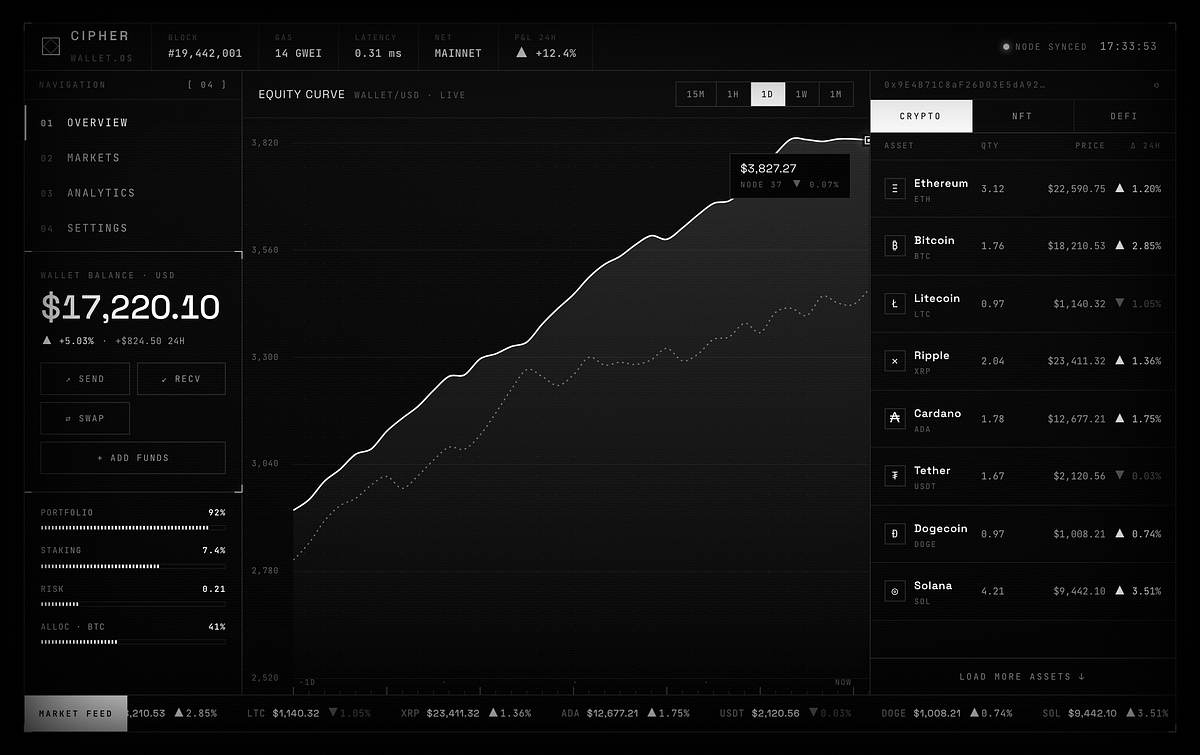1200x755 pixels.
Task: Click the navigation [ 04 ] counter
Action: click(207, 85)
